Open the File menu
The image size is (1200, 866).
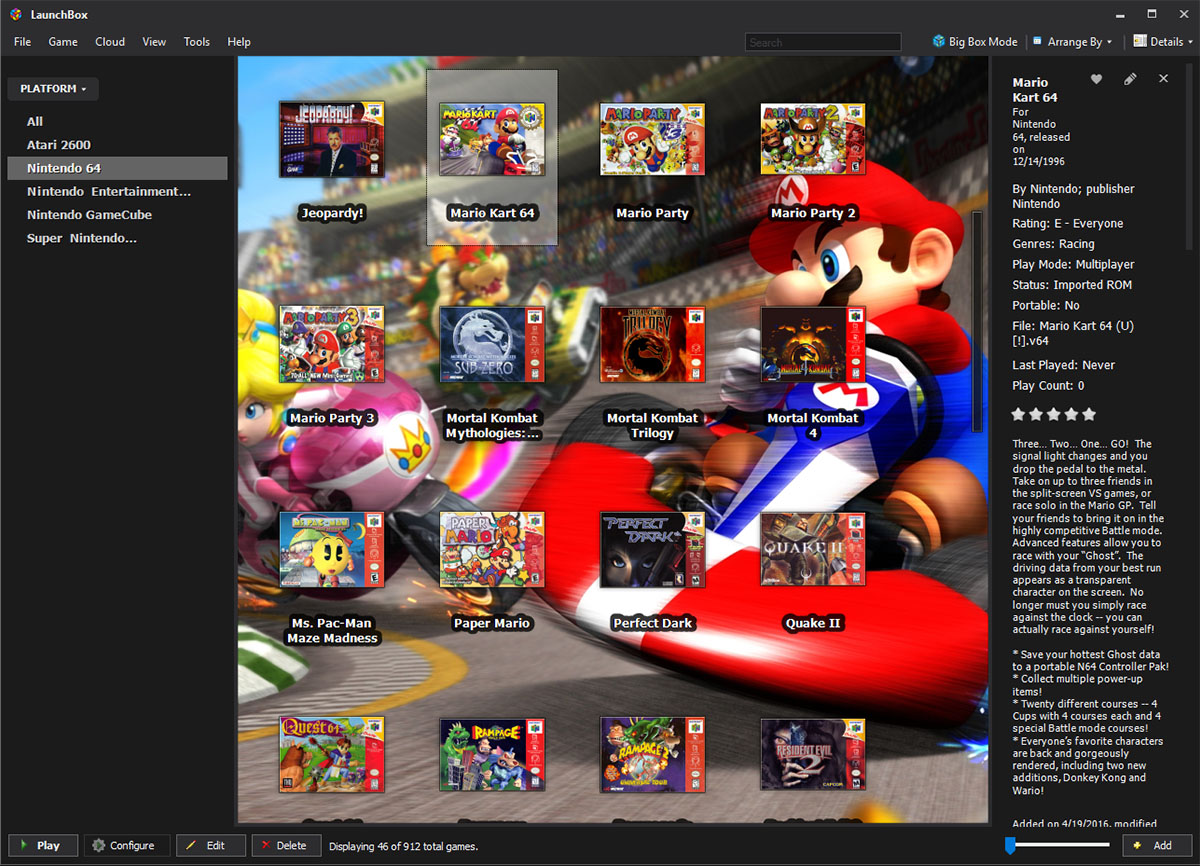click(22, 42)
